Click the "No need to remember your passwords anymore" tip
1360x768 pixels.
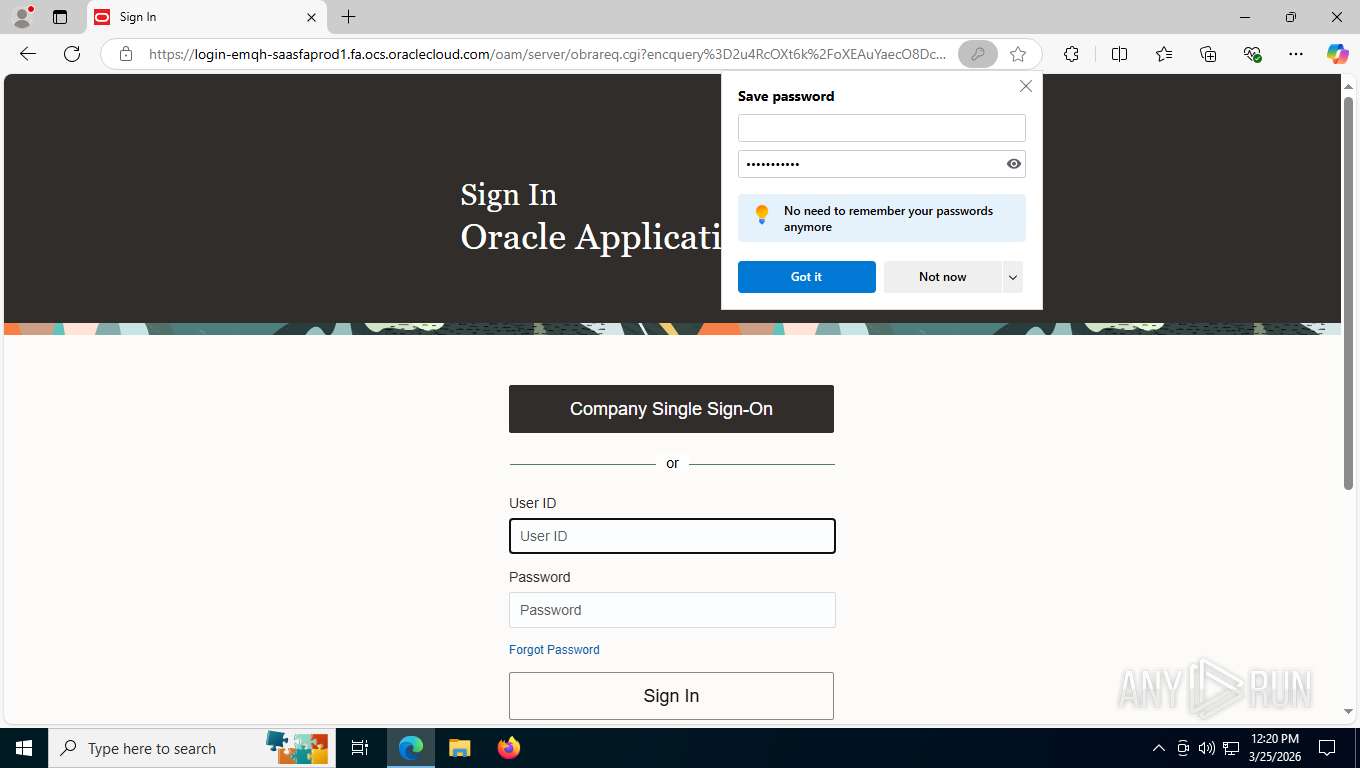881,218
